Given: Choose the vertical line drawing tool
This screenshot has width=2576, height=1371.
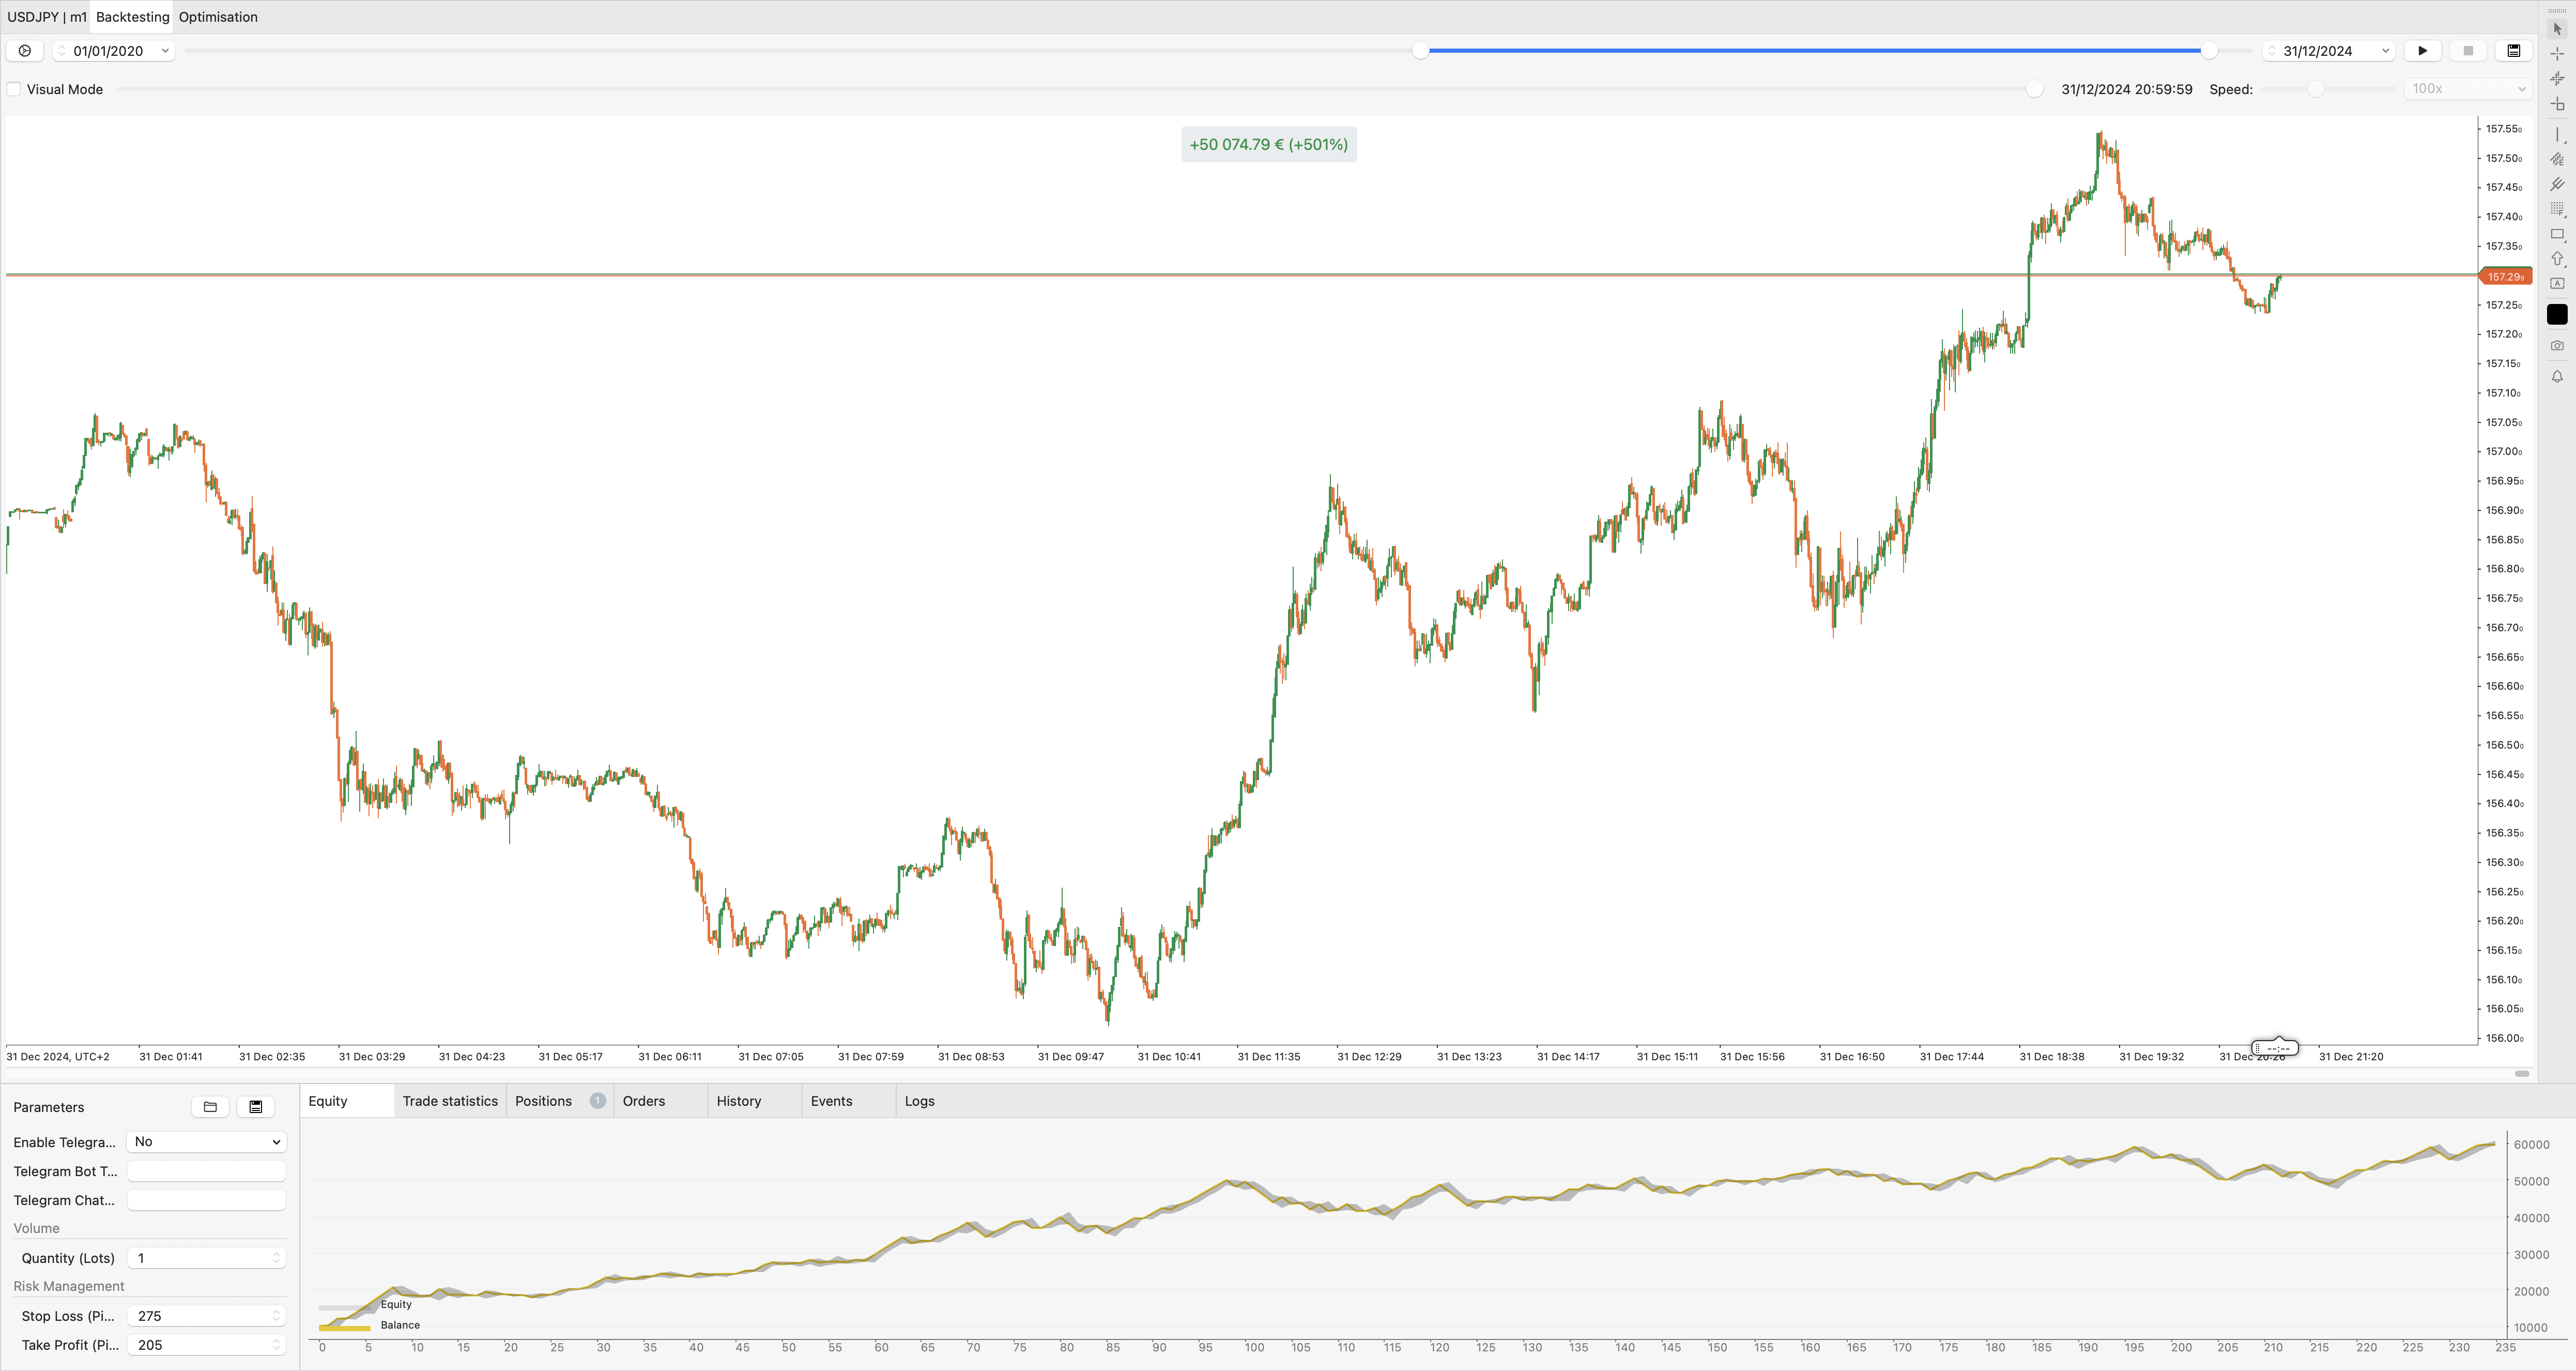Looking at the screenshot, I should coord(2557,135).
